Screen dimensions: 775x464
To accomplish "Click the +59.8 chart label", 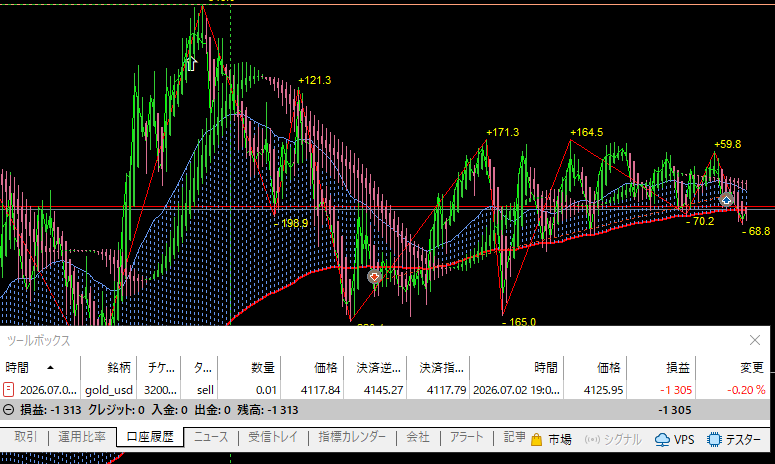I will (x=728, y=144).
